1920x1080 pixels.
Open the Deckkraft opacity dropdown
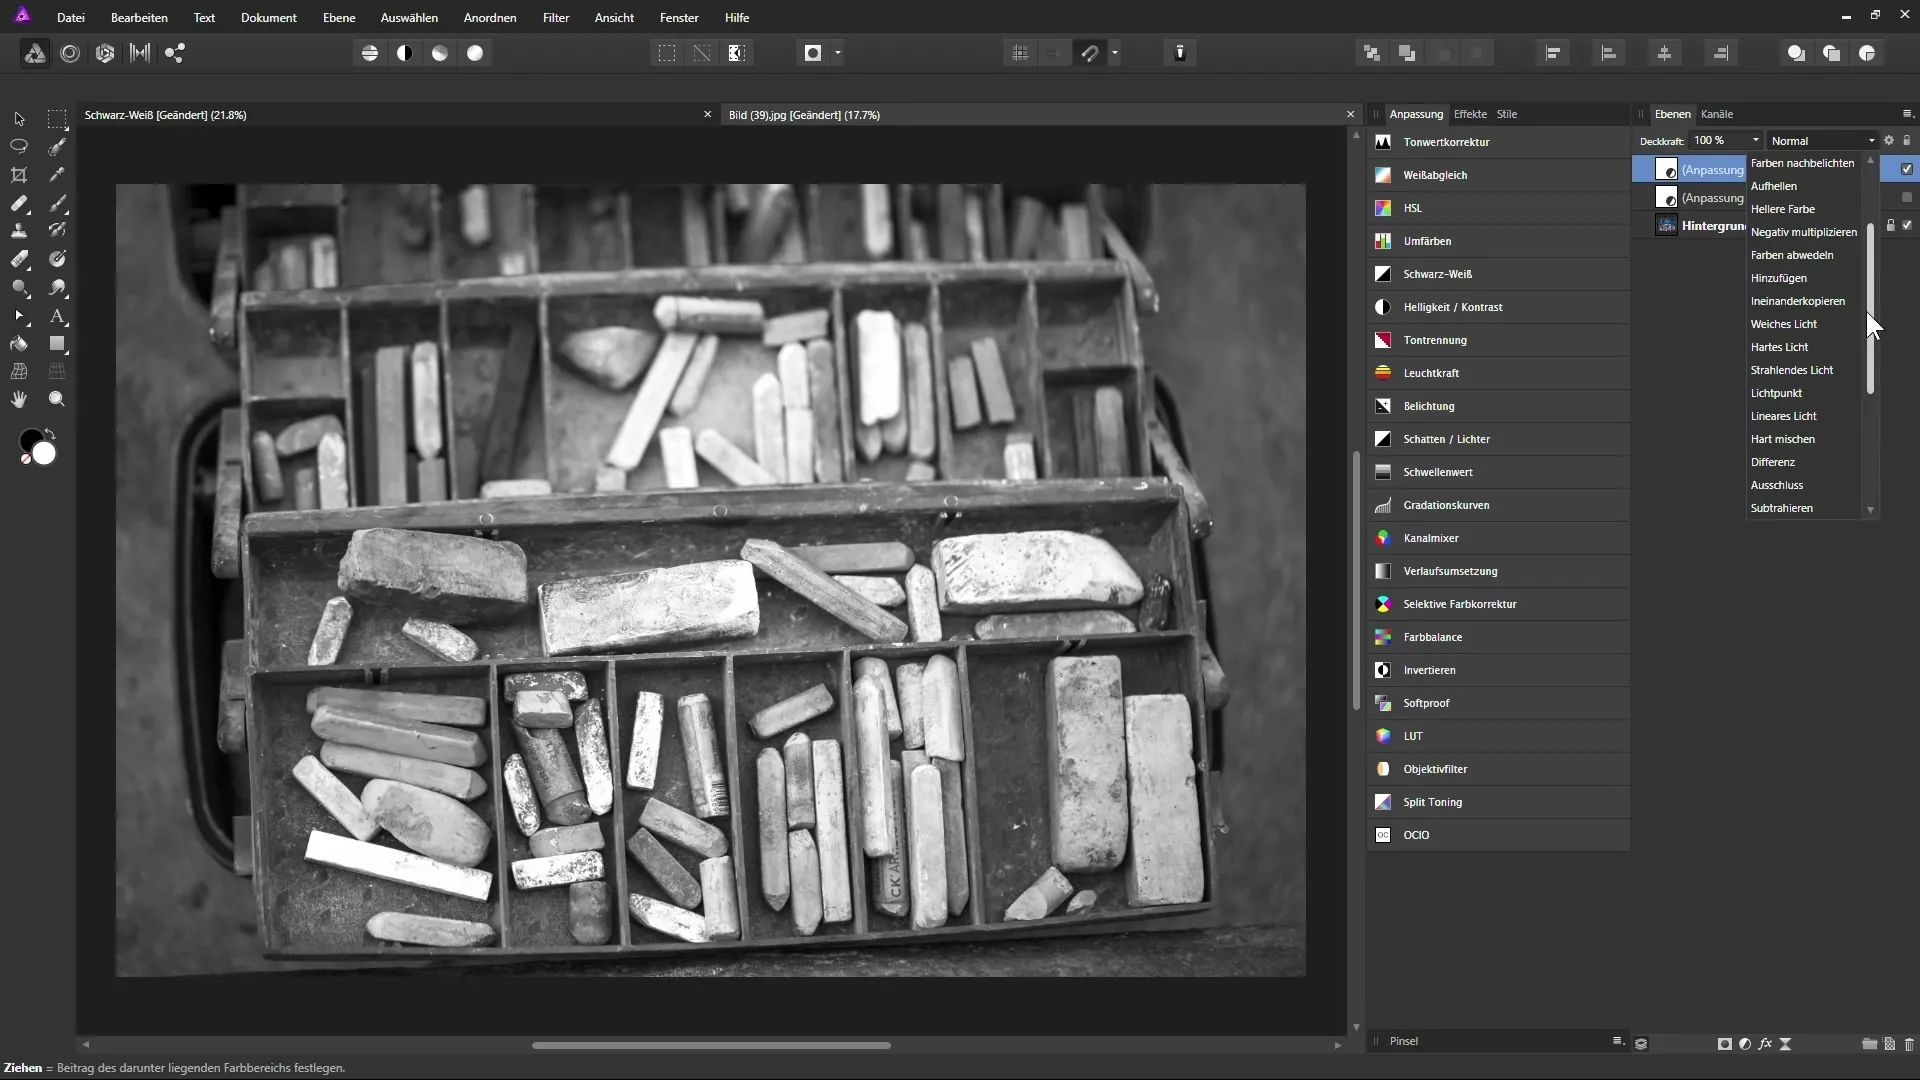coord(1755,141)
